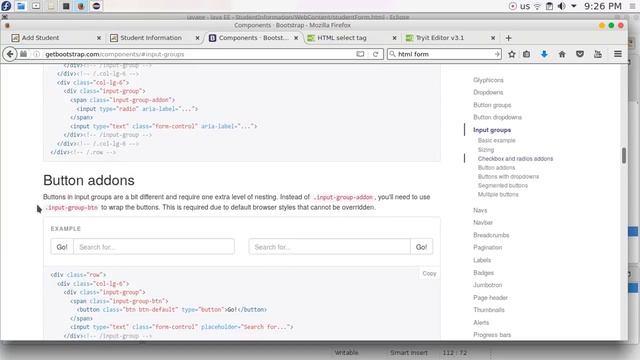Bookmark this page with the star icon
This screenshot has width=640, height=360.
coord(512,54)
